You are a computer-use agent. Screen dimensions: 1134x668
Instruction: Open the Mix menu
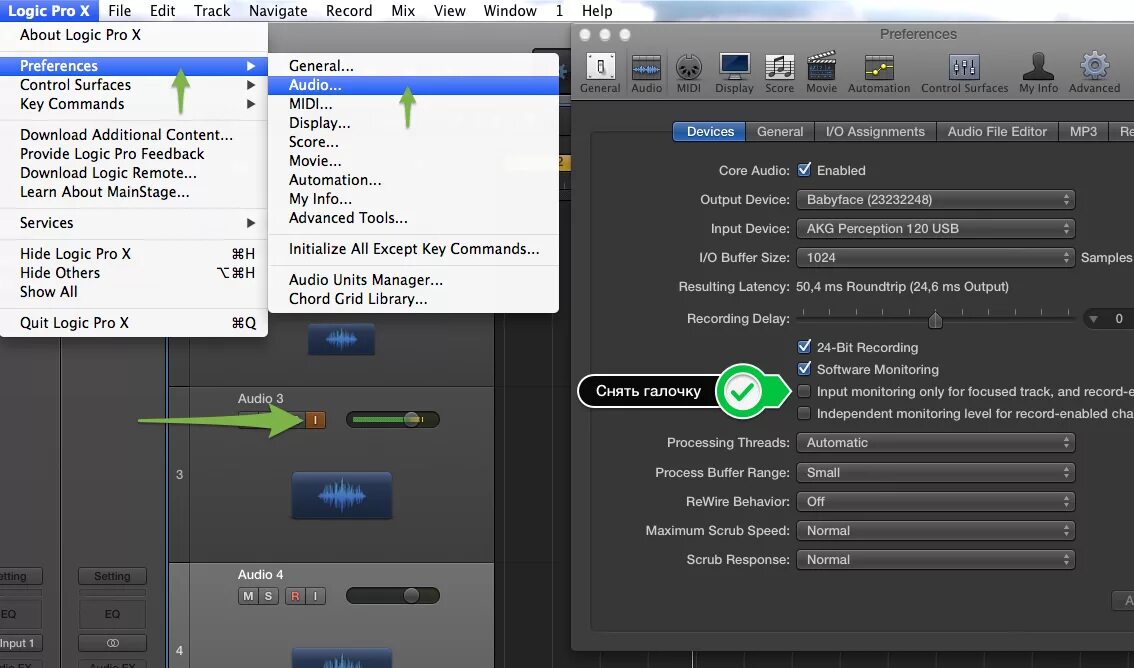[x=403, y=11]
